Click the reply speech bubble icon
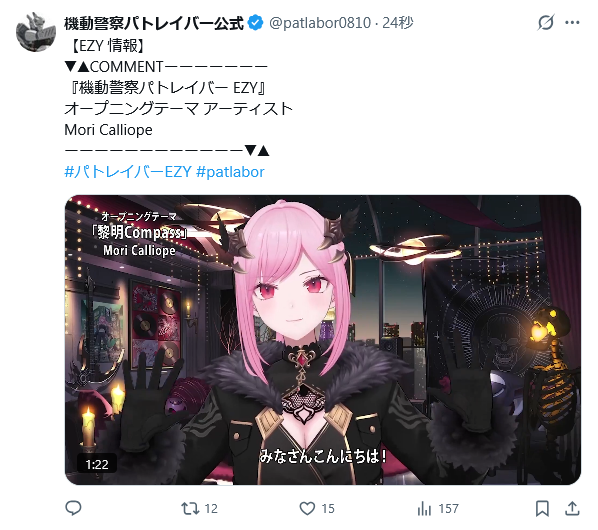 [x=73, y=508]
